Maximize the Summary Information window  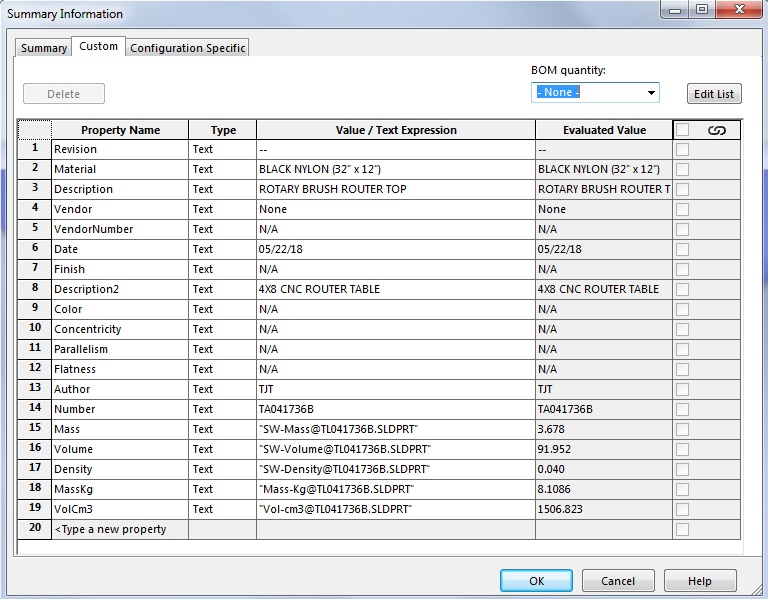702,10
